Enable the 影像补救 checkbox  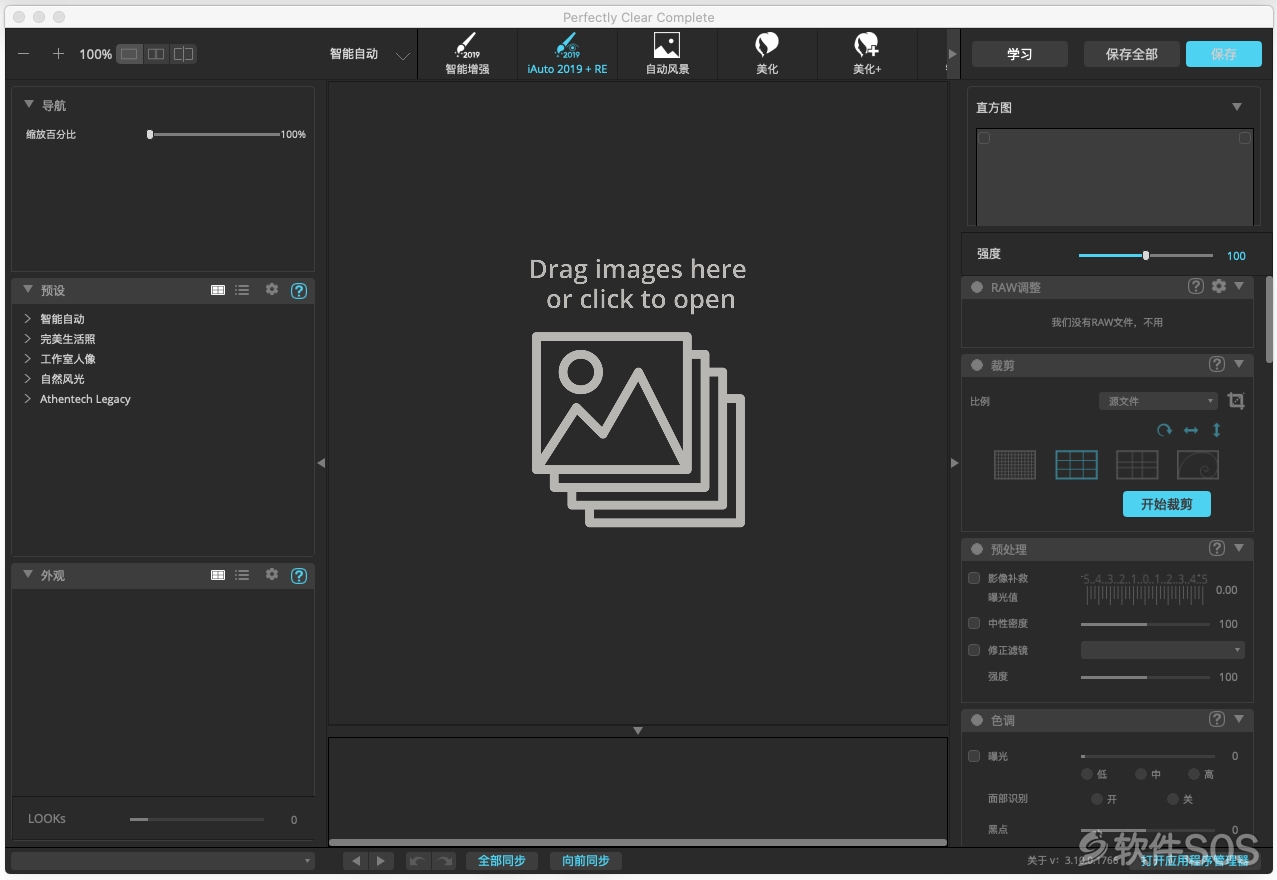coord(974,578)
